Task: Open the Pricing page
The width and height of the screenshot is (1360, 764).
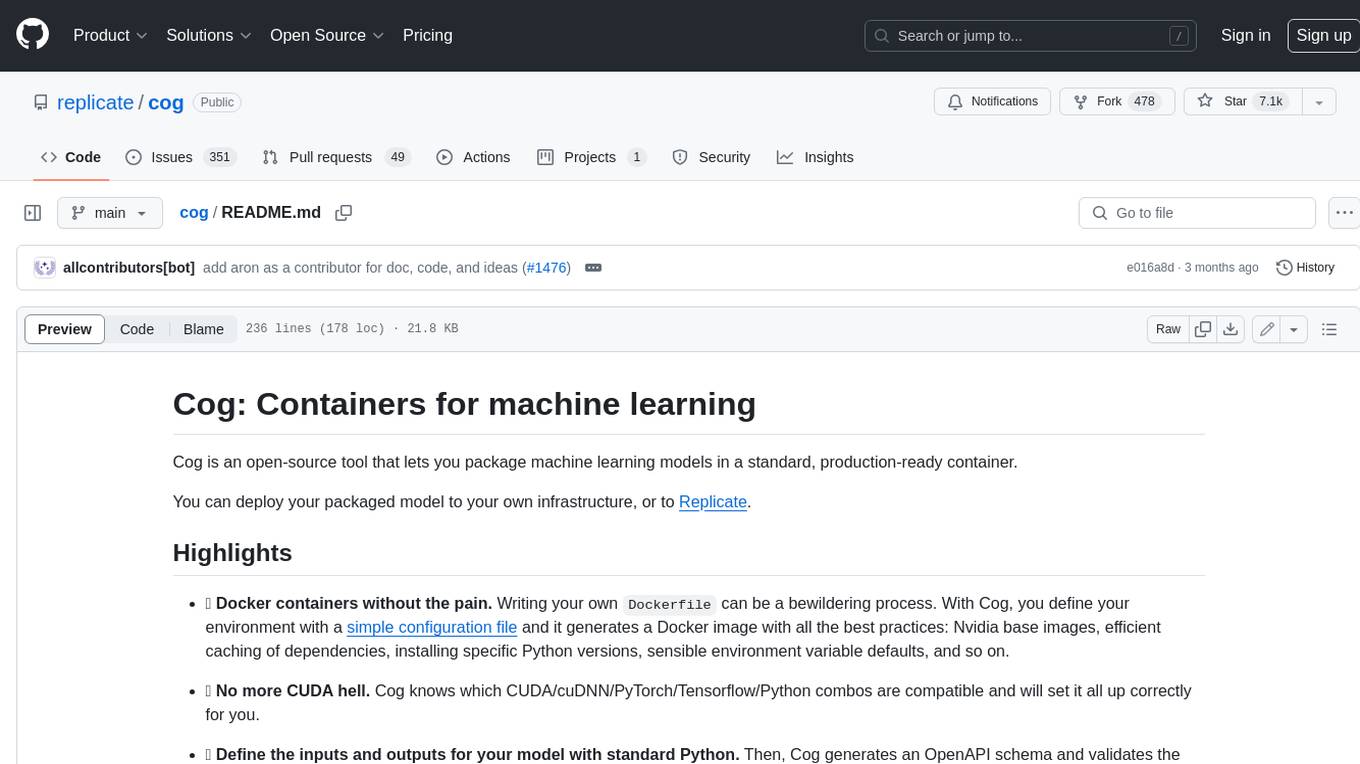Action: click(x=427, y=35)
